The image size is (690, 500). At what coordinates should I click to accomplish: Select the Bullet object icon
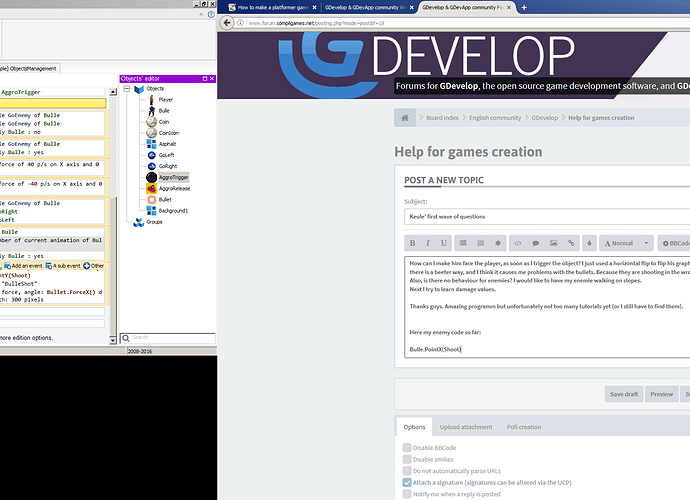151,199
